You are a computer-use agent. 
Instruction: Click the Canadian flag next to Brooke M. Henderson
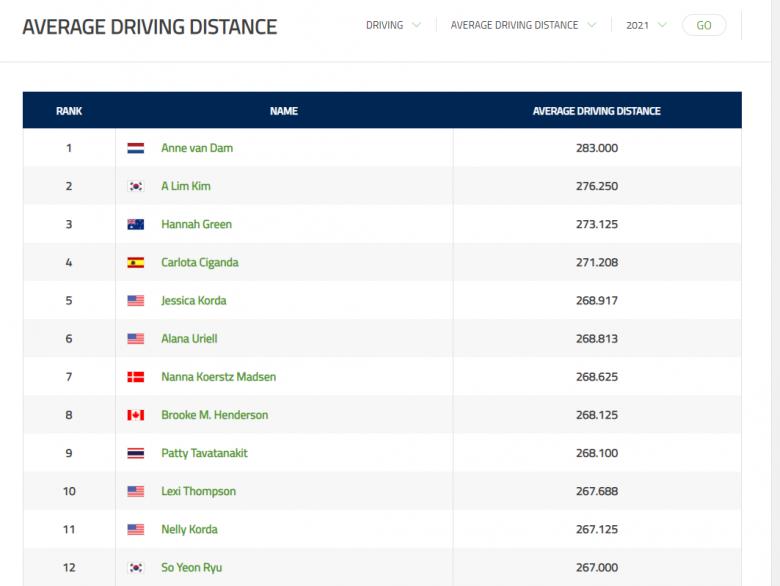click(x=136, y=415)
